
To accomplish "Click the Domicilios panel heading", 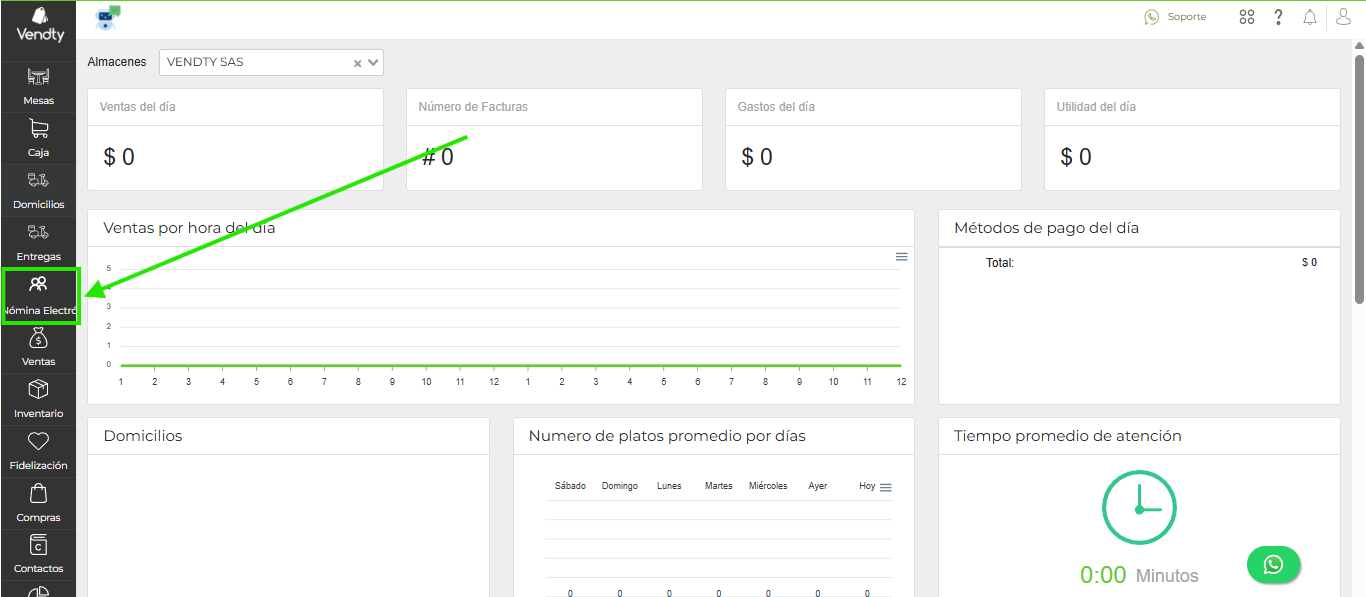I will tap(143, 436).
